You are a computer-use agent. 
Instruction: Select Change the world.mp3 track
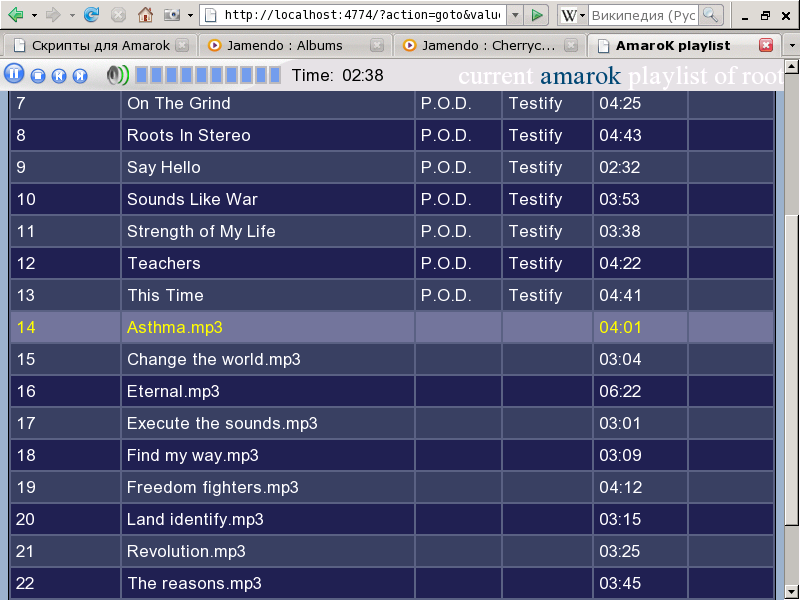(214, 360)
